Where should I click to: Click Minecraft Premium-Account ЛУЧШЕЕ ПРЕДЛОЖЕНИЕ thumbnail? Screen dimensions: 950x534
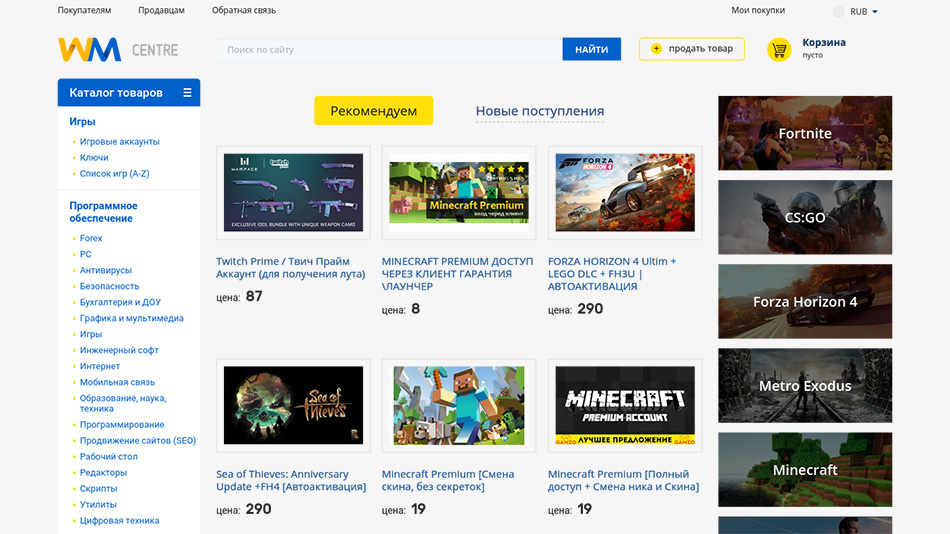625,406
